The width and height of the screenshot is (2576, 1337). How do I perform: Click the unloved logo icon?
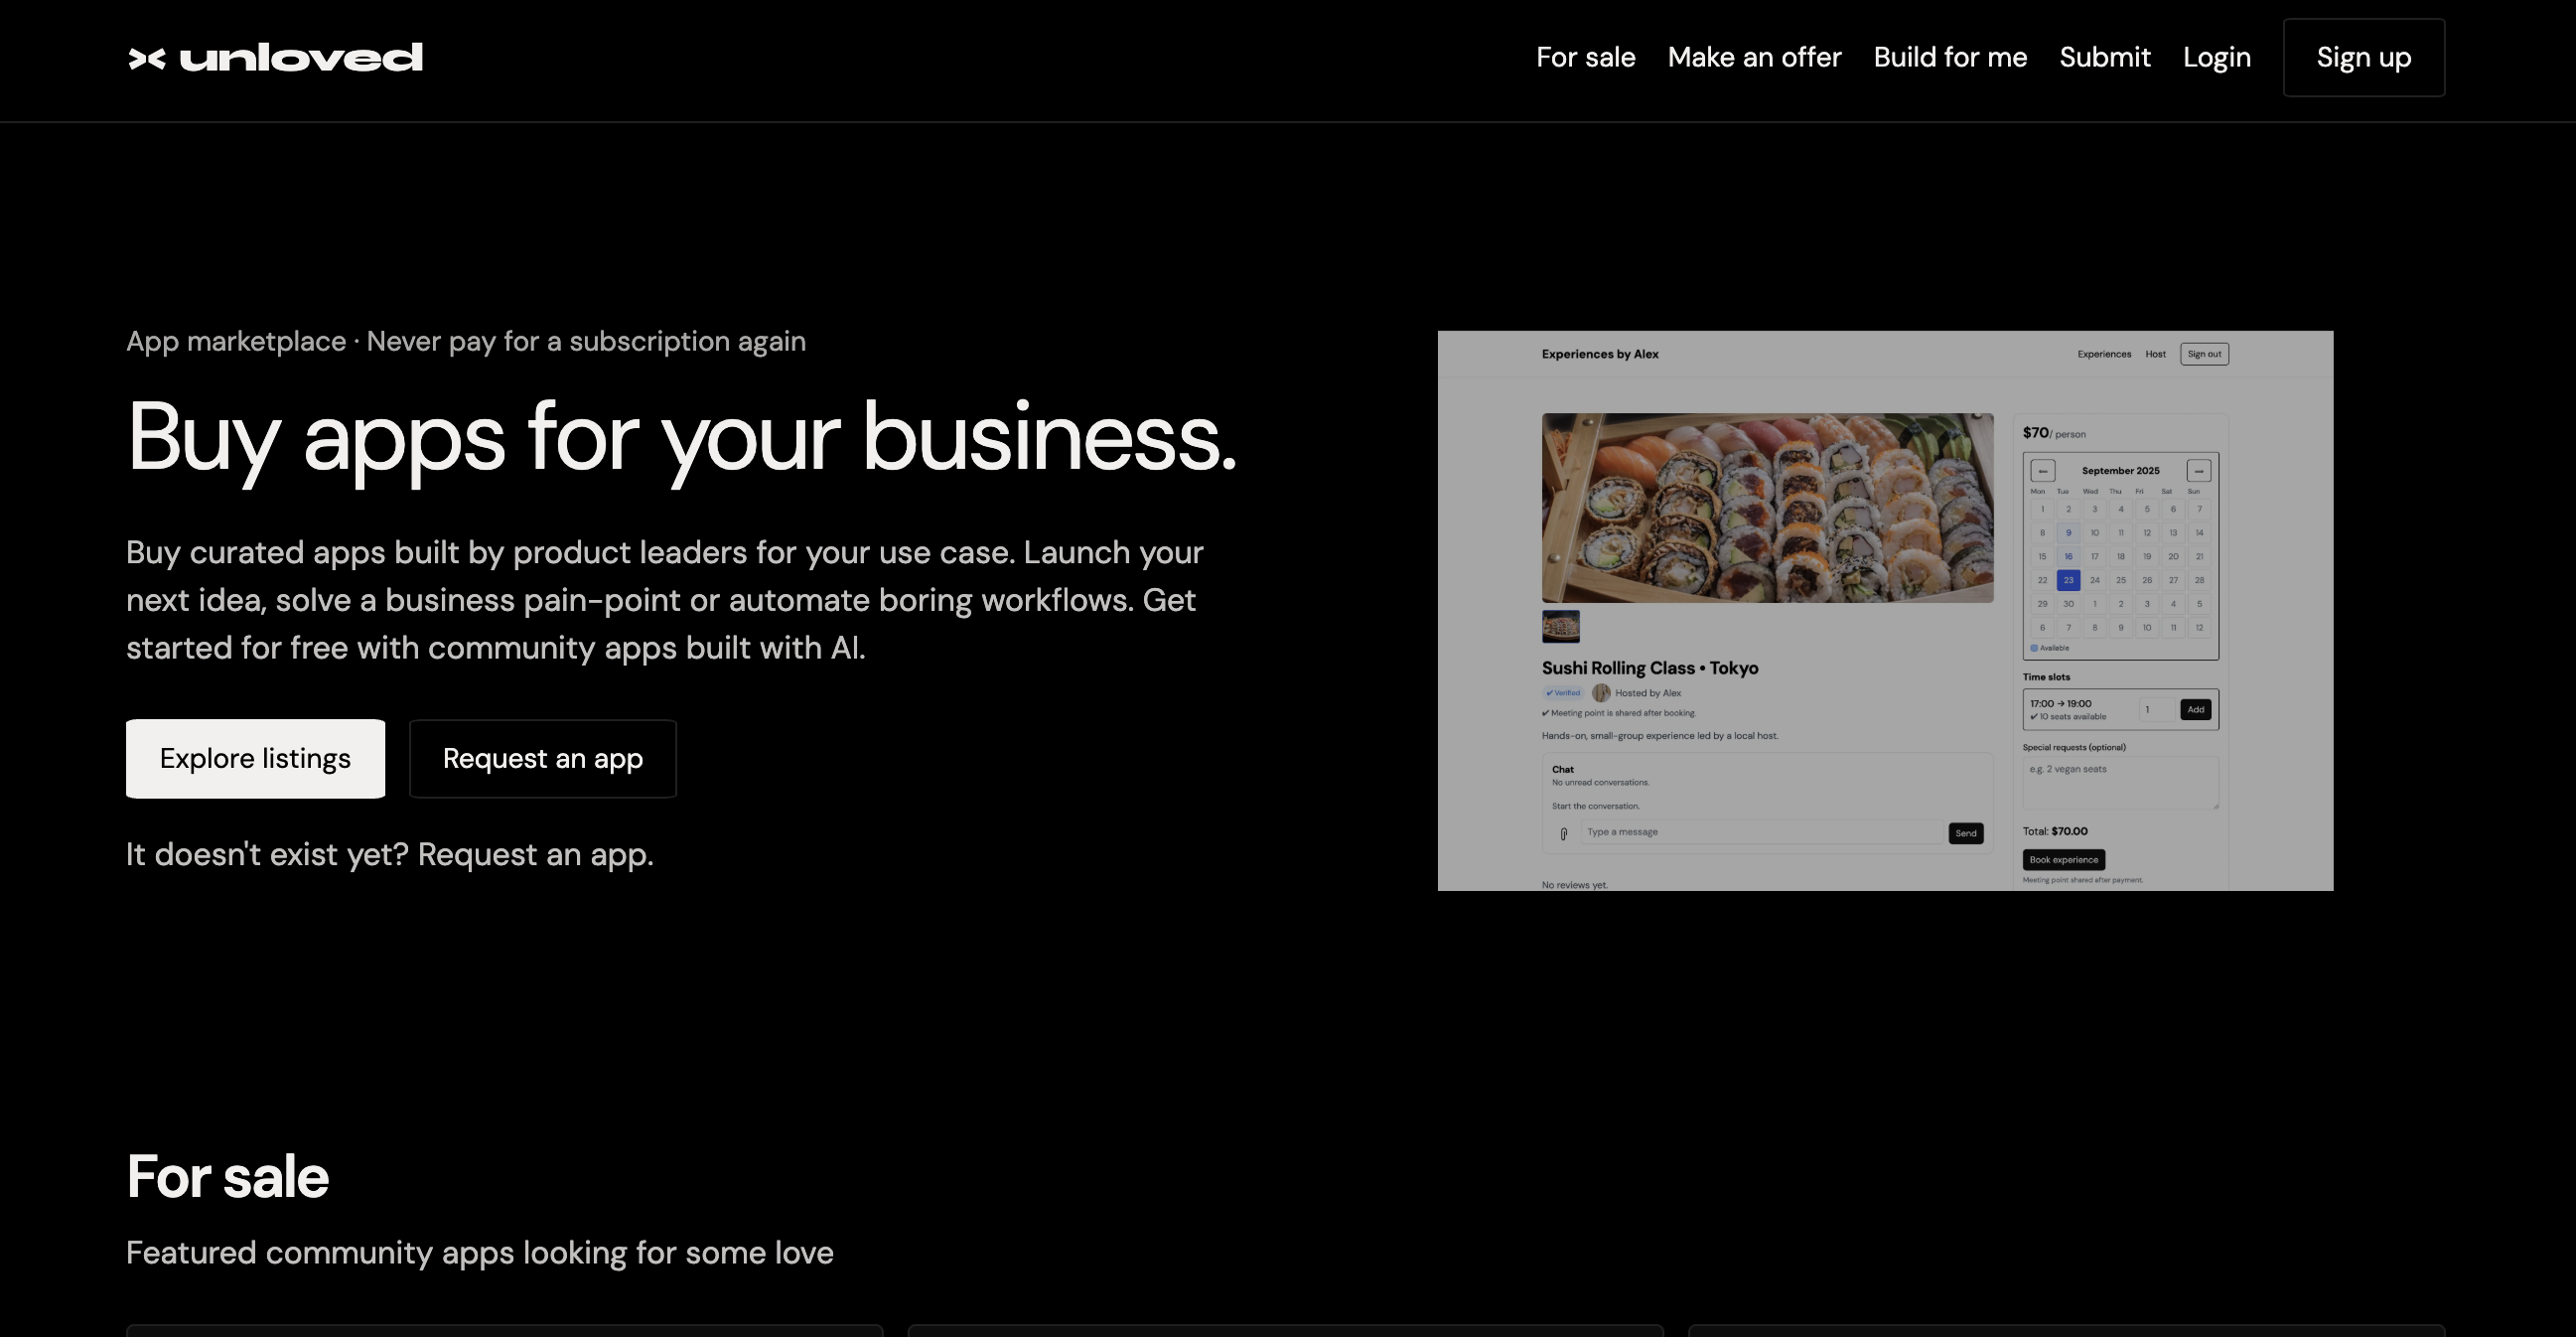point(147,58)
